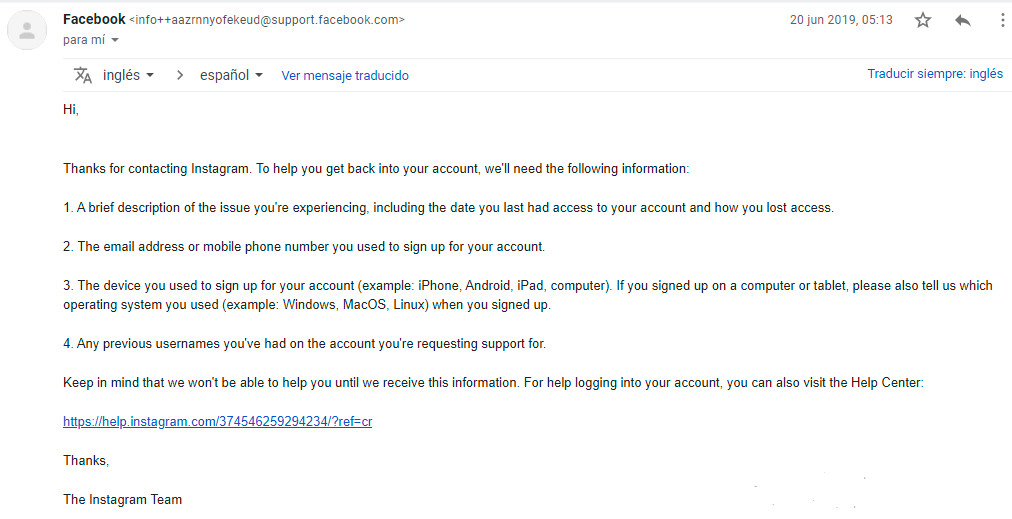Star this email from Facebook
This screenshot has height=519, width=1012.
click(x=923, y=20)
